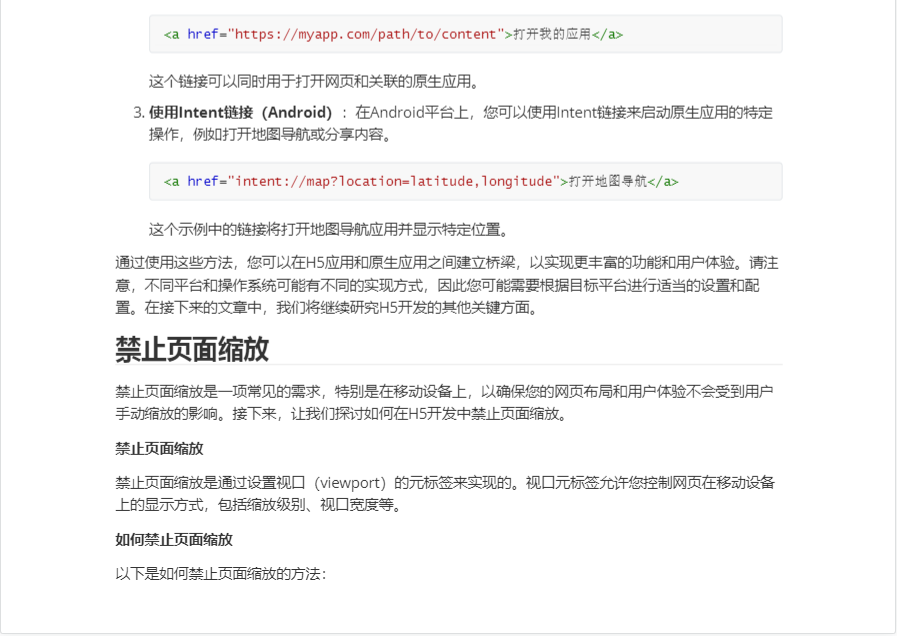Click the line '以下是如何禁止页面缩放的方法：'
Viewport: 897px width, 636px height.
pyautogui.click(x=221, y=574)
